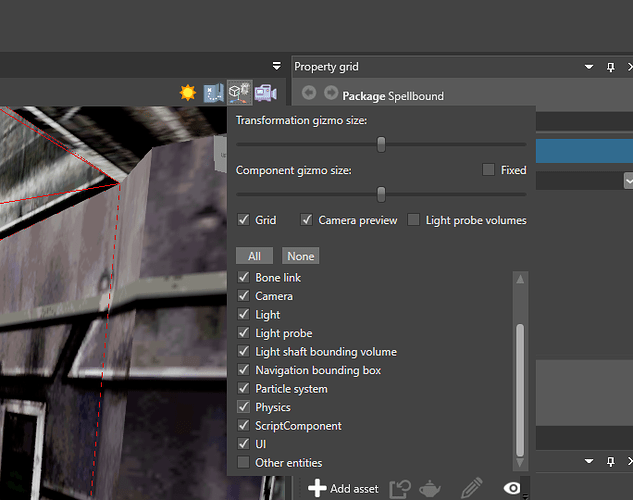Uncheck the Bone link gizmo
633x500 pixels.
click(x=243, y=277)
